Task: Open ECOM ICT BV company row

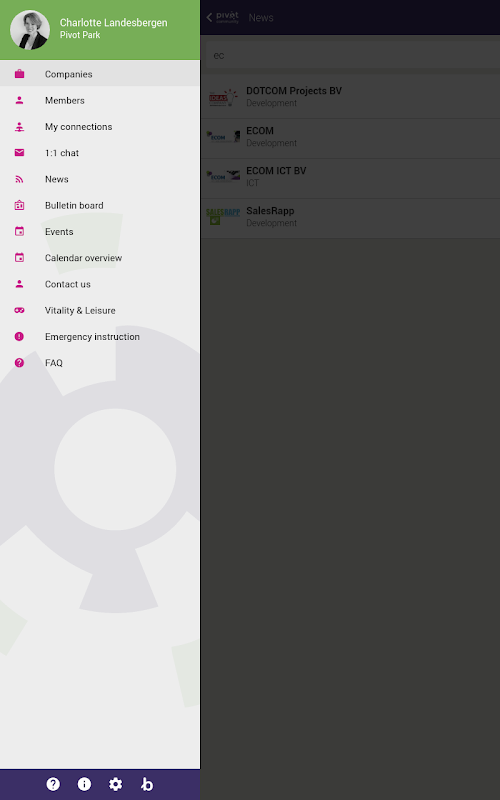Action: pos(351,177)
